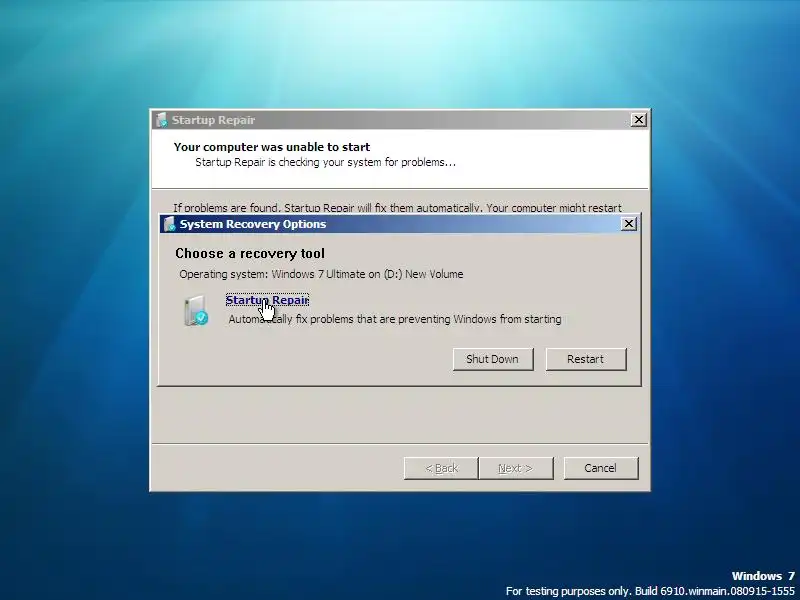Click the grayed Next button in Startup Repair

click(x=515, y=468)
